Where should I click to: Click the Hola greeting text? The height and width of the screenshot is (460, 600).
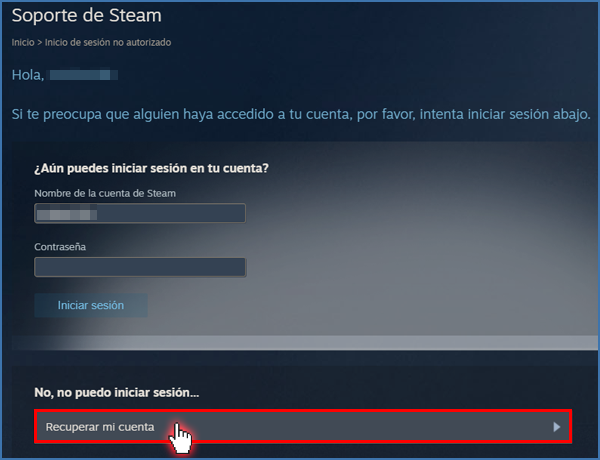[x=28, y=75]
